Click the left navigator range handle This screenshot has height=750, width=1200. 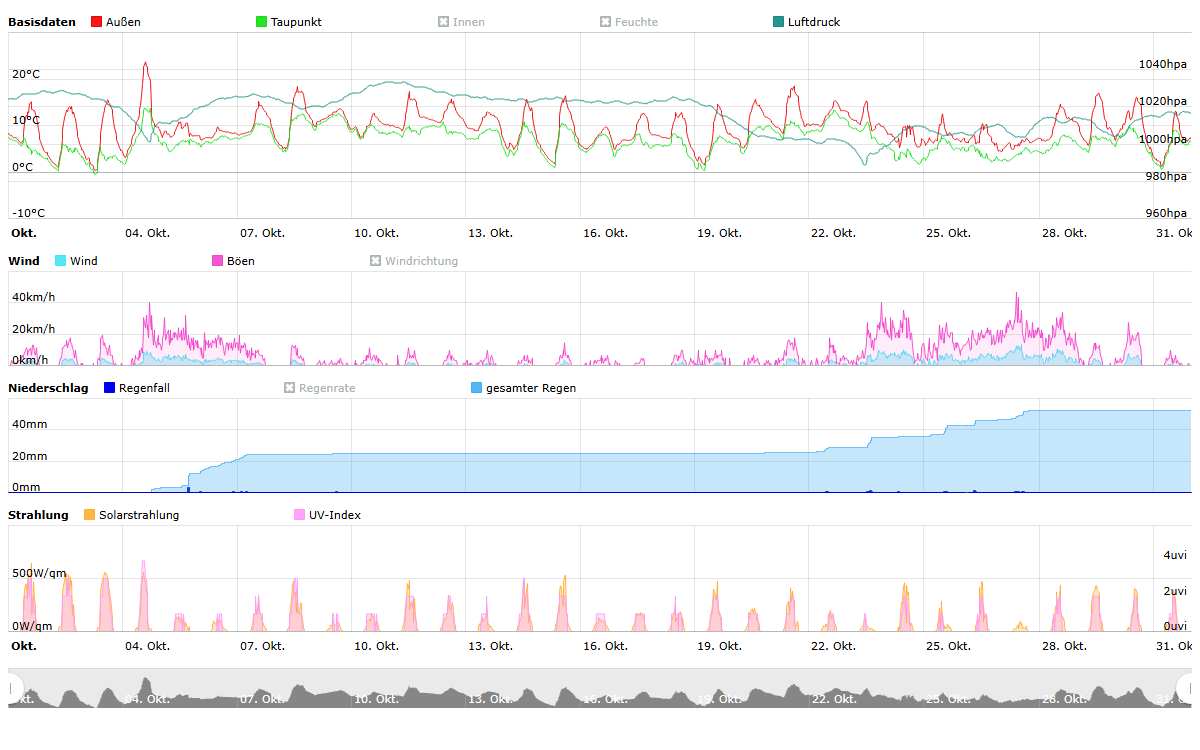[13, 688]
